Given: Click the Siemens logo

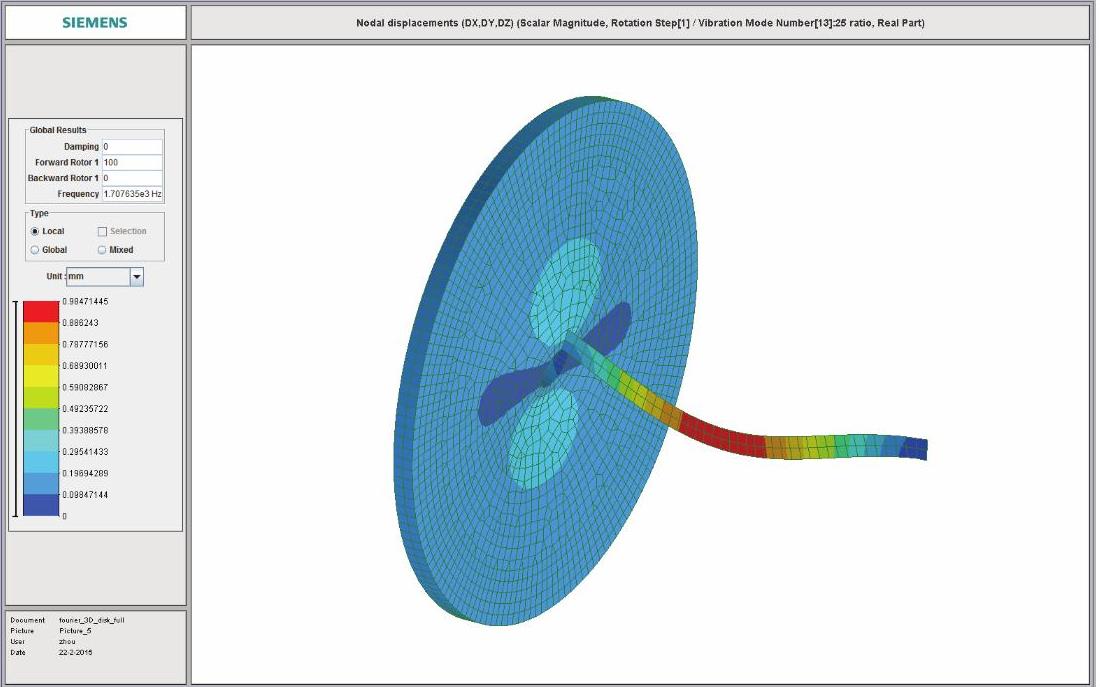Looking at the screenshot, I should (95, 22).
